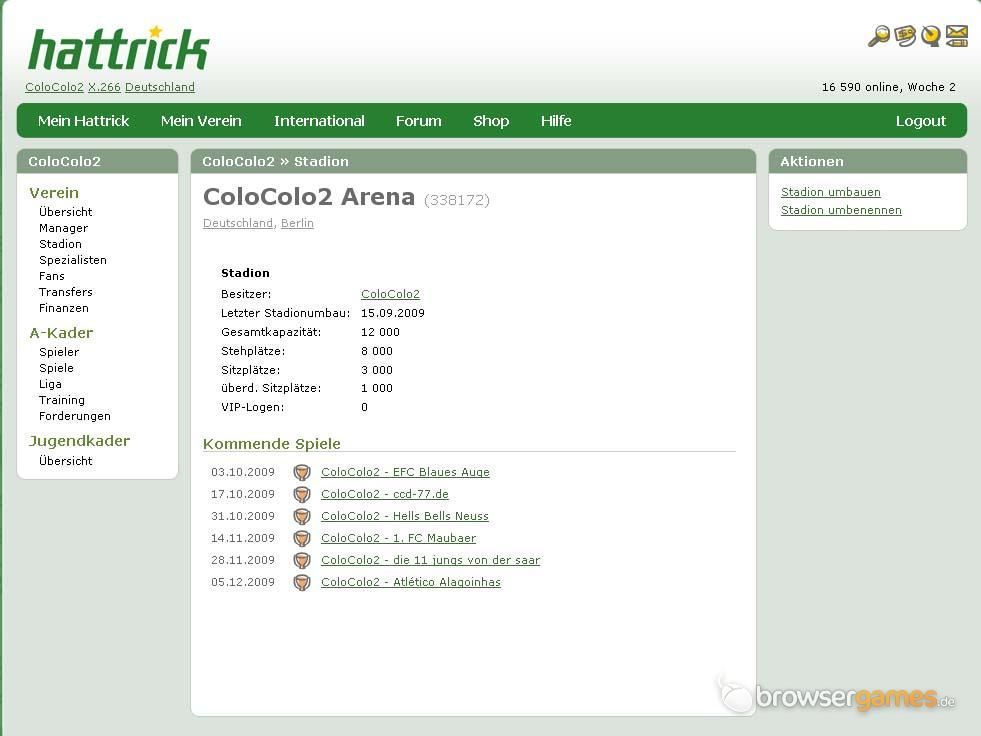Open Jugendkader Übersicht in the sidebar
The image size is (981, 736).
(x=66, y=461)
